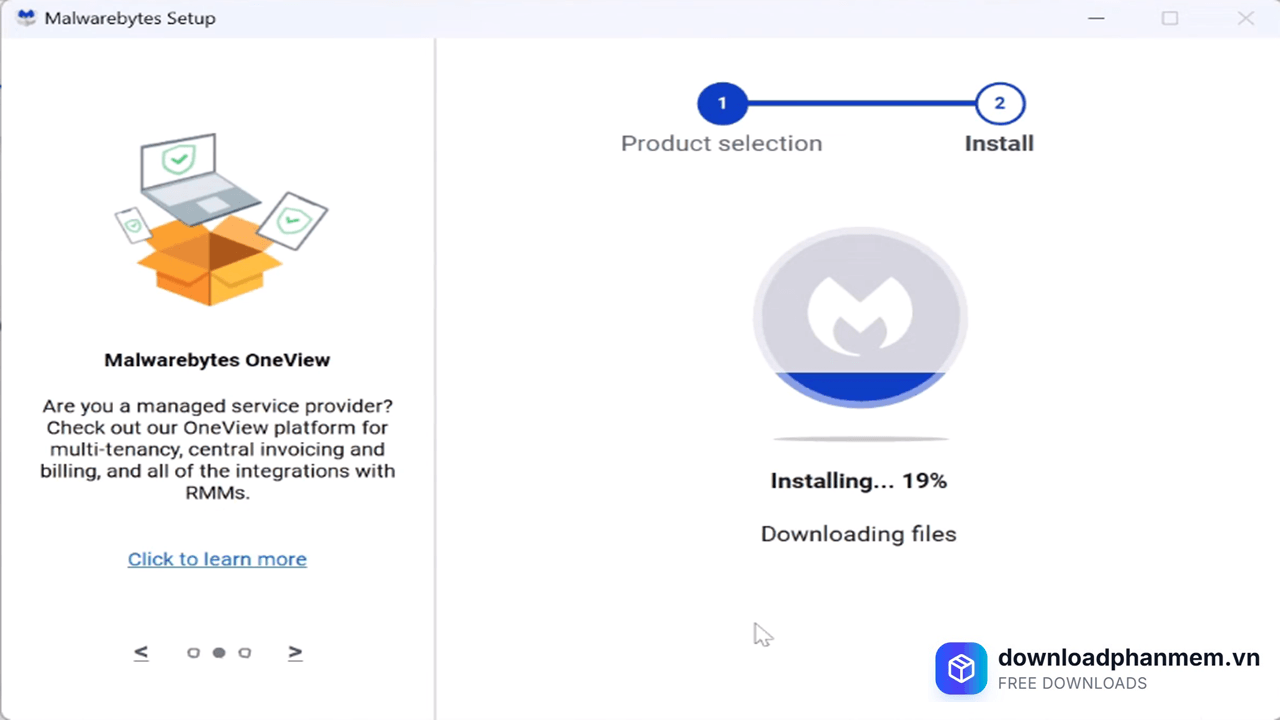Click the installation progress bar under the logo
The width and height of the screenshot is (1280, 720).
pyautogui.click(x=859, y=437)
